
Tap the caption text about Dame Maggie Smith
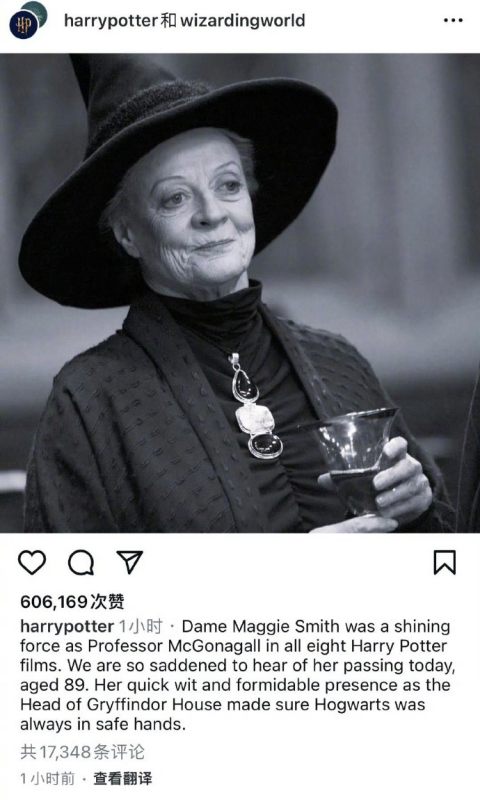tap(237, 675)
